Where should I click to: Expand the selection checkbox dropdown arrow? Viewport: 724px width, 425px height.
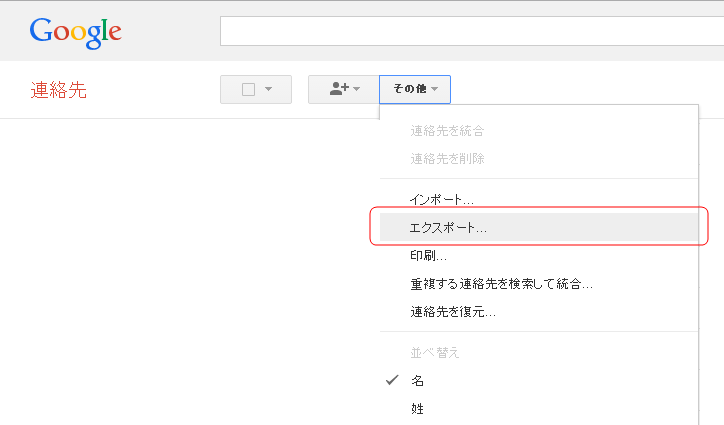(268, 89)
